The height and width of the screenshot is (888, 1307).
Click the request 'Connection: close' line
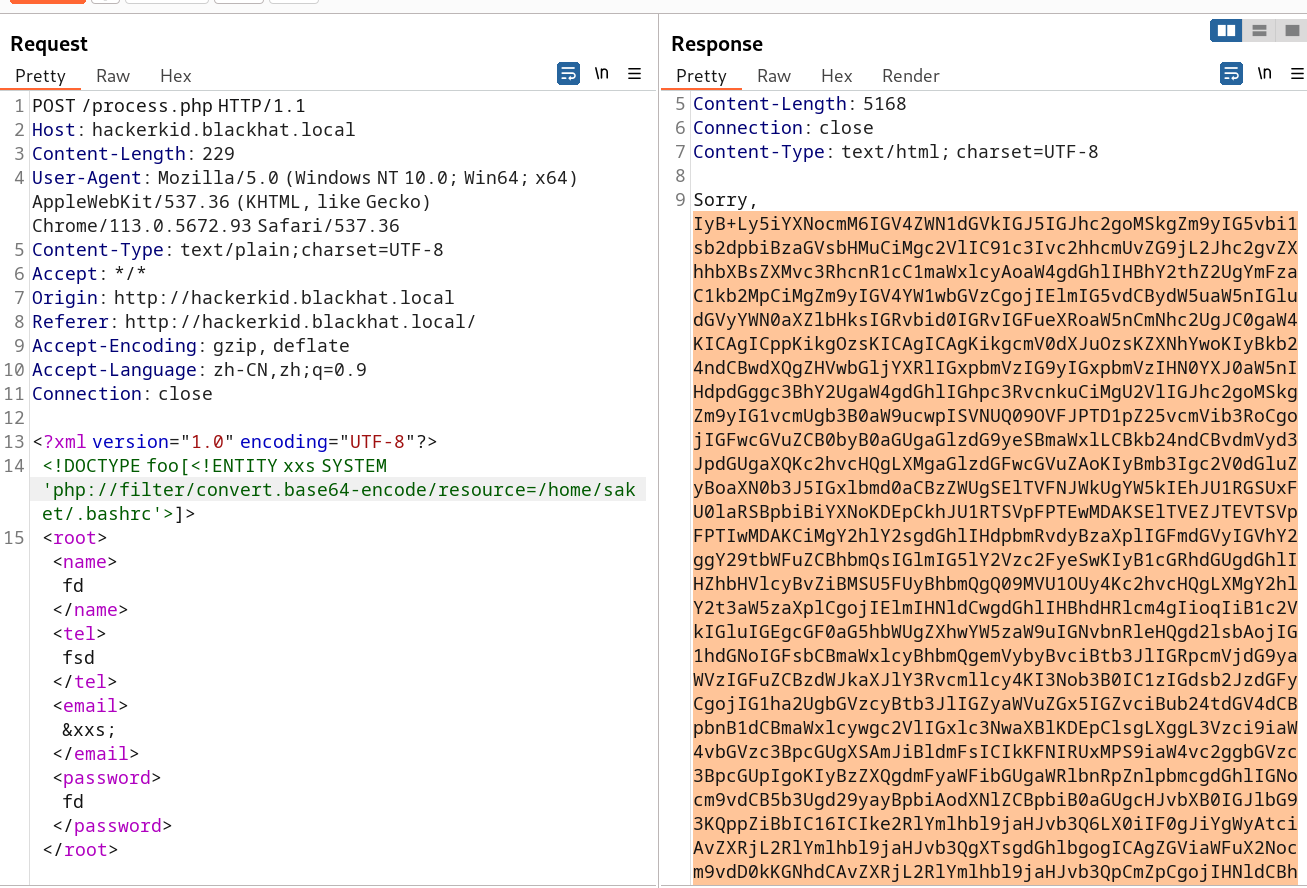pyautogui.click(x=122, y=394)
